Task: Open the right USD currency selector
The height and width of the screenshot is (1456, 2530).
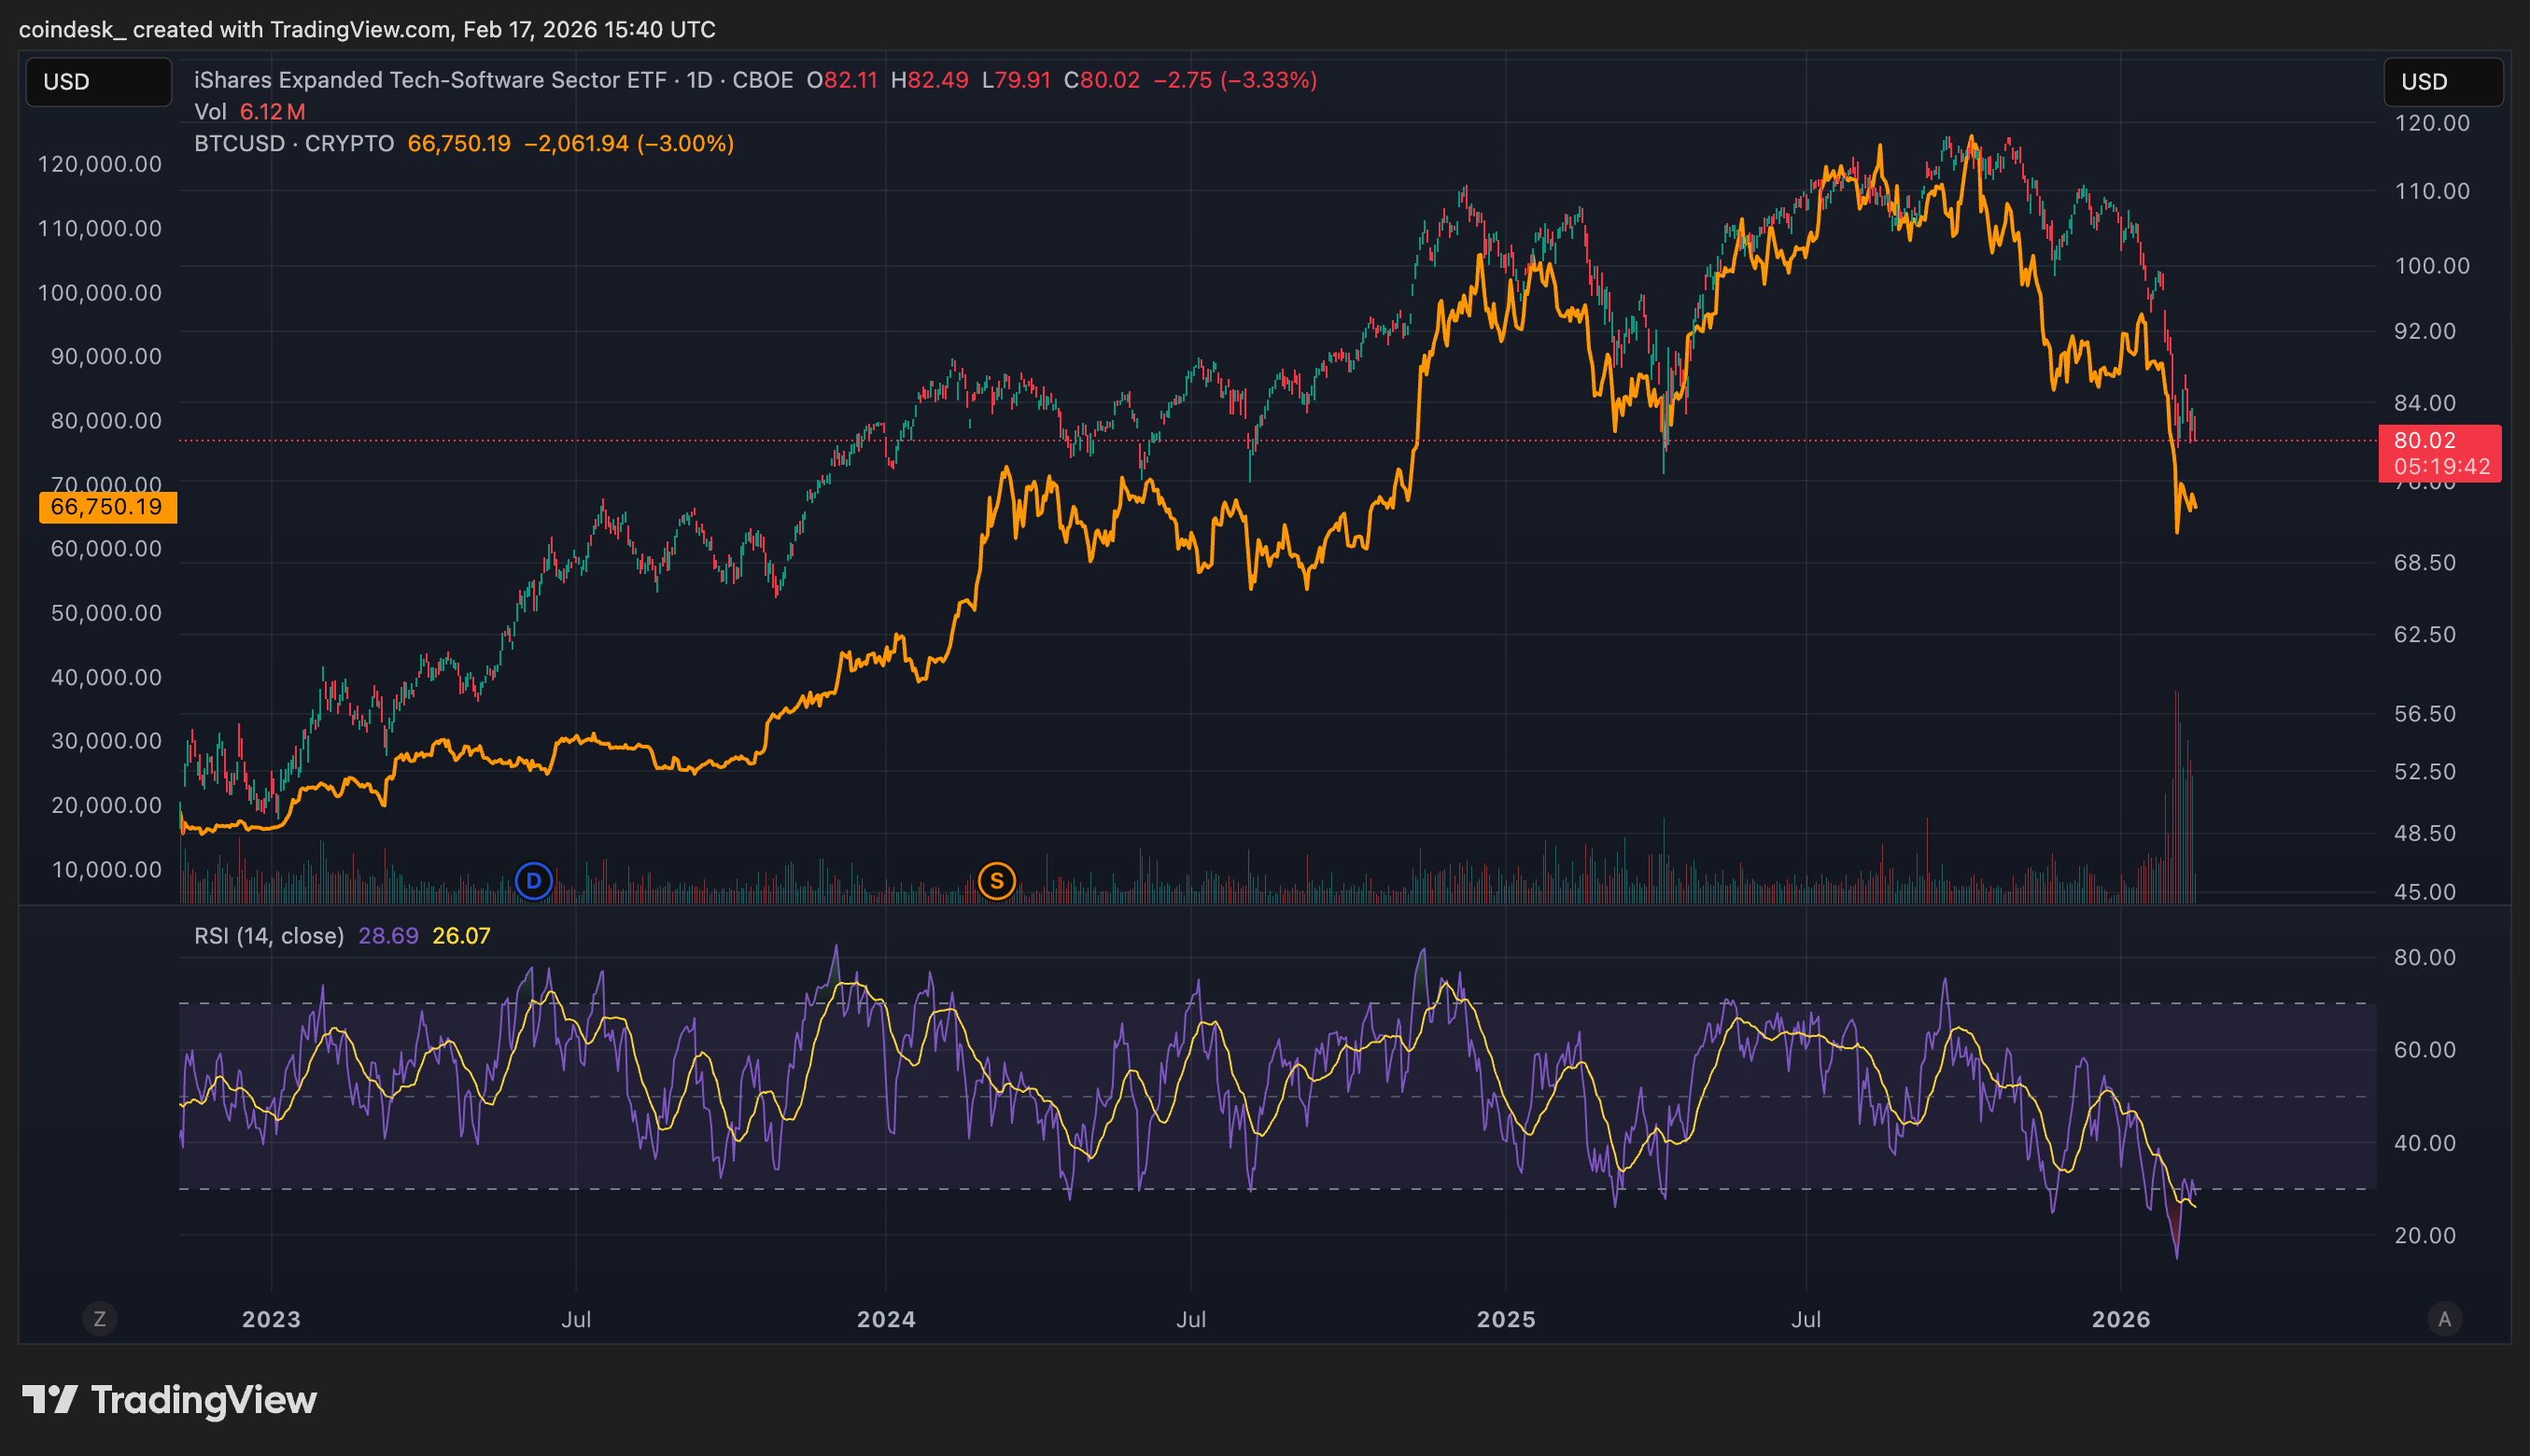Action: point(2442,82)
